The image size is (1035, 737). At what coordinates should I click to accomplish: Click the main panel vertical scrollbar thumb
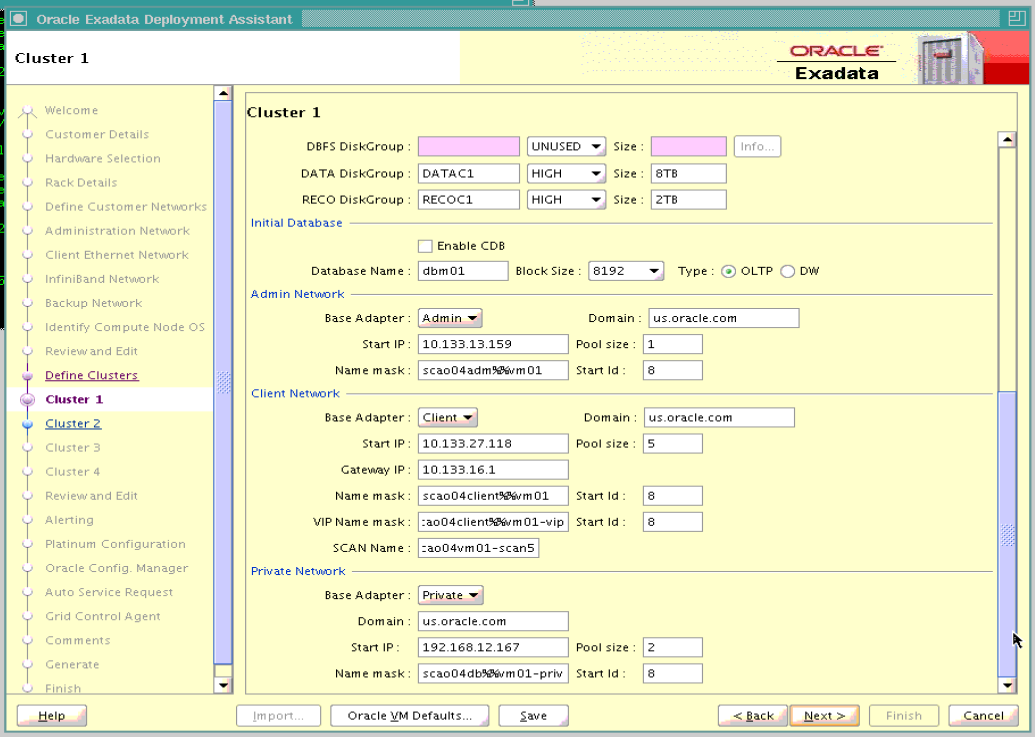click(1007, 534)
